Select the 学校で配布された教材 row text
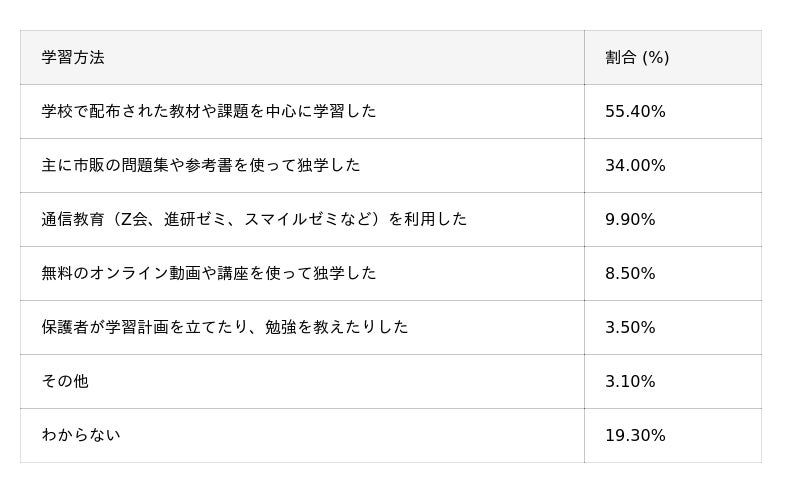800x493 pixels. coord(208,111)
